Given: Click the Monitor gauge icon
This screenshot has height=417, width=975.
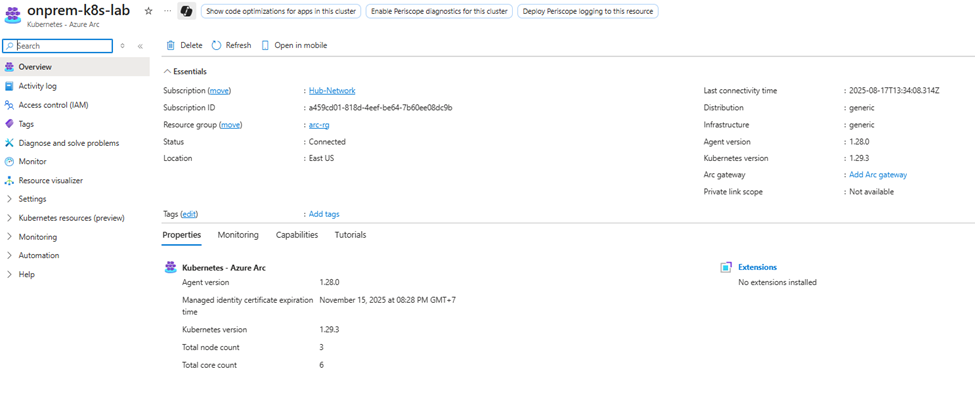Looking at the screenshot, I should (9, 162).
